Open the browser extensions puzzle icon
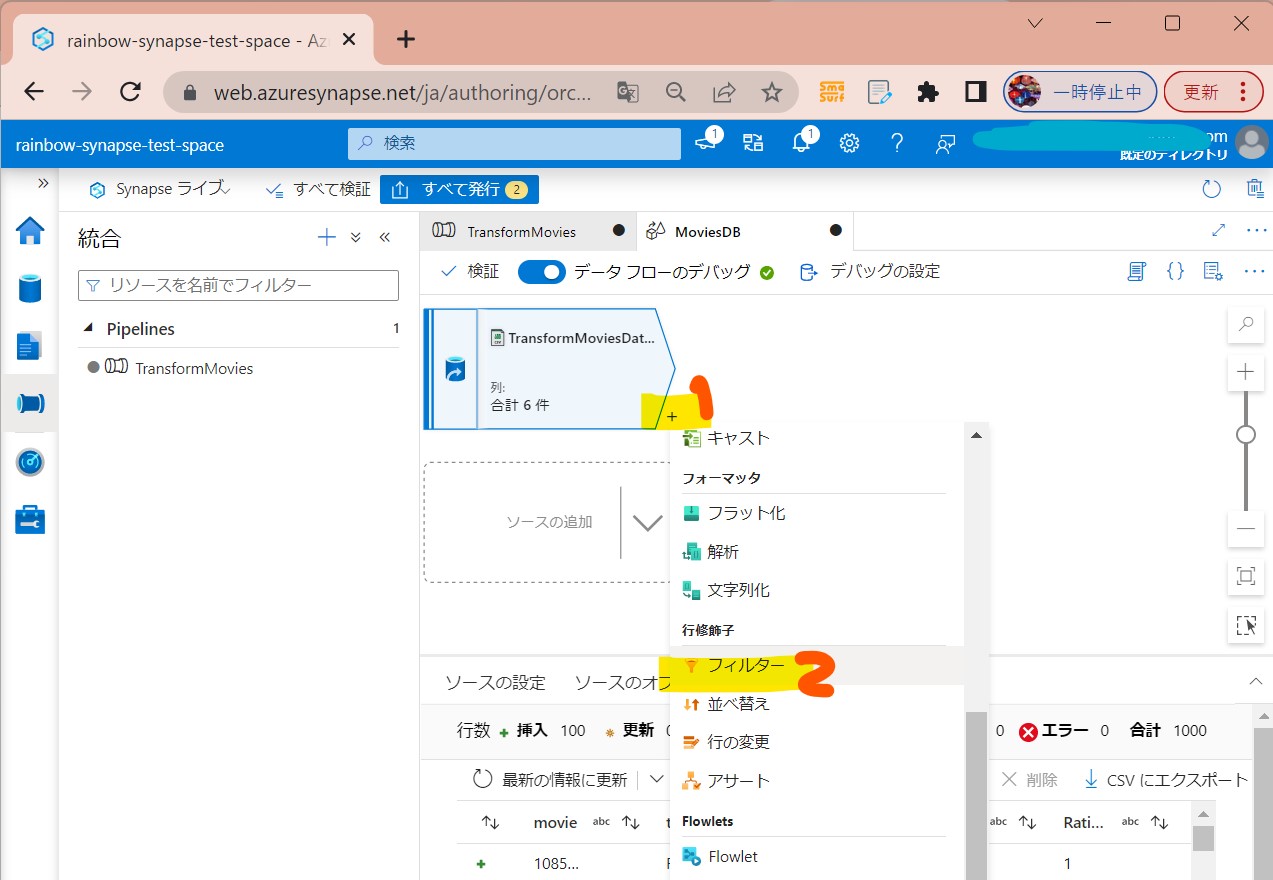Screen dimensions: 1273x880 pyautogui.click(x=928, y=92)
